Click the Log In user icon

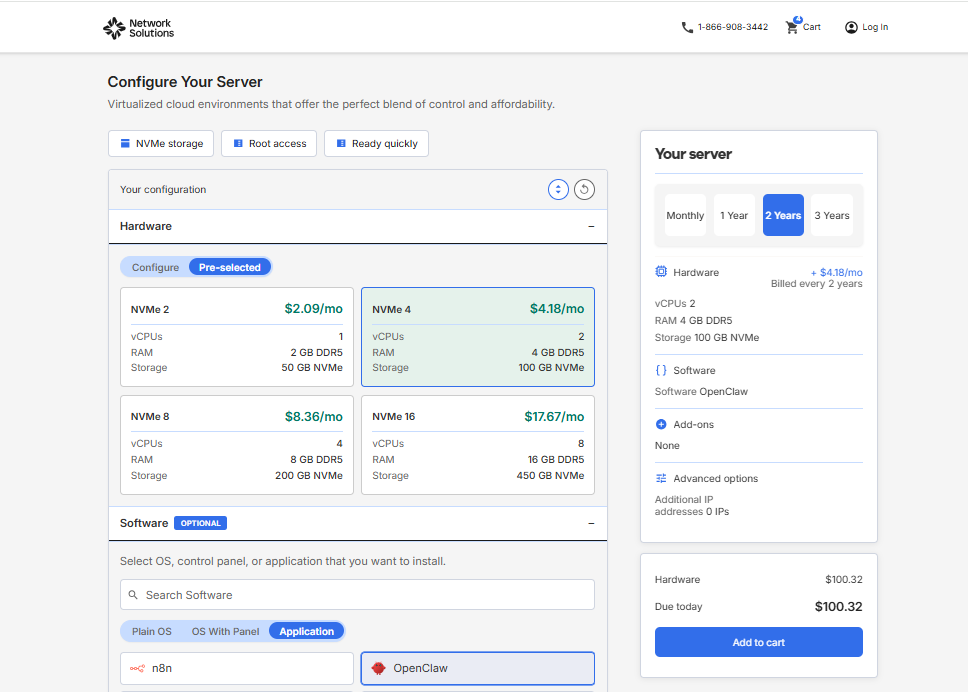point(851,27)
